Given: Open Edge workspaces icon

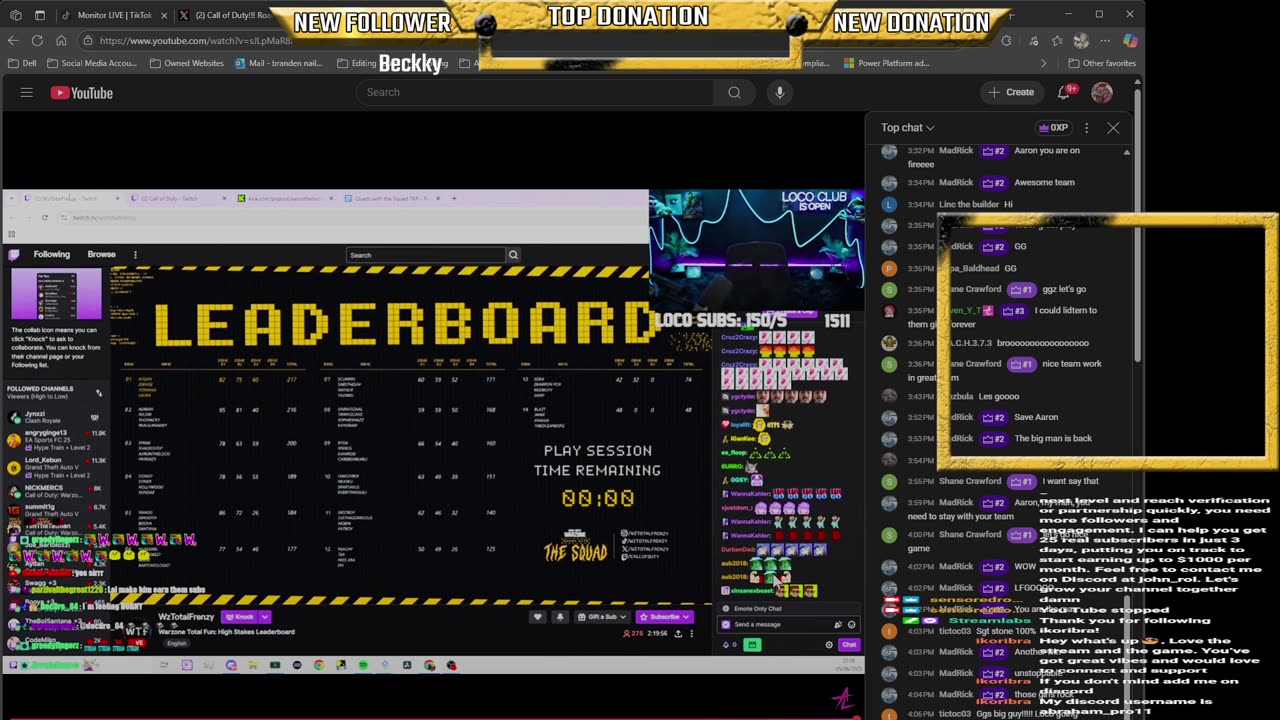Looking at the screenshot, I should tap(16, 15).
